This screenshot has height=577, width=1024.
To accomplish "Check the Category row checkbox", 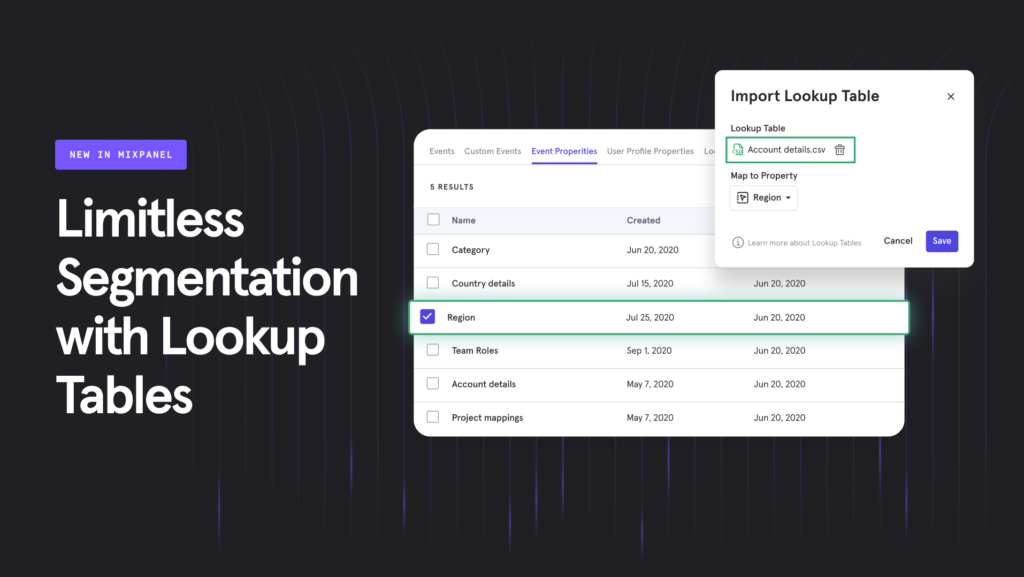I will pyautogui.click(x=433, y=250).
